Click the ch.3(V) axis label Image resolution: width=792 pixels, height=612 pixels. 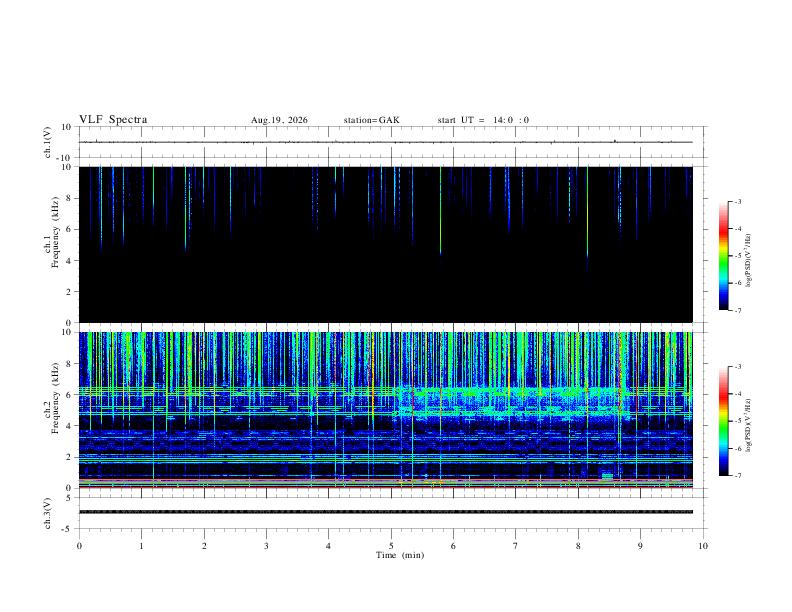(48, 513)
